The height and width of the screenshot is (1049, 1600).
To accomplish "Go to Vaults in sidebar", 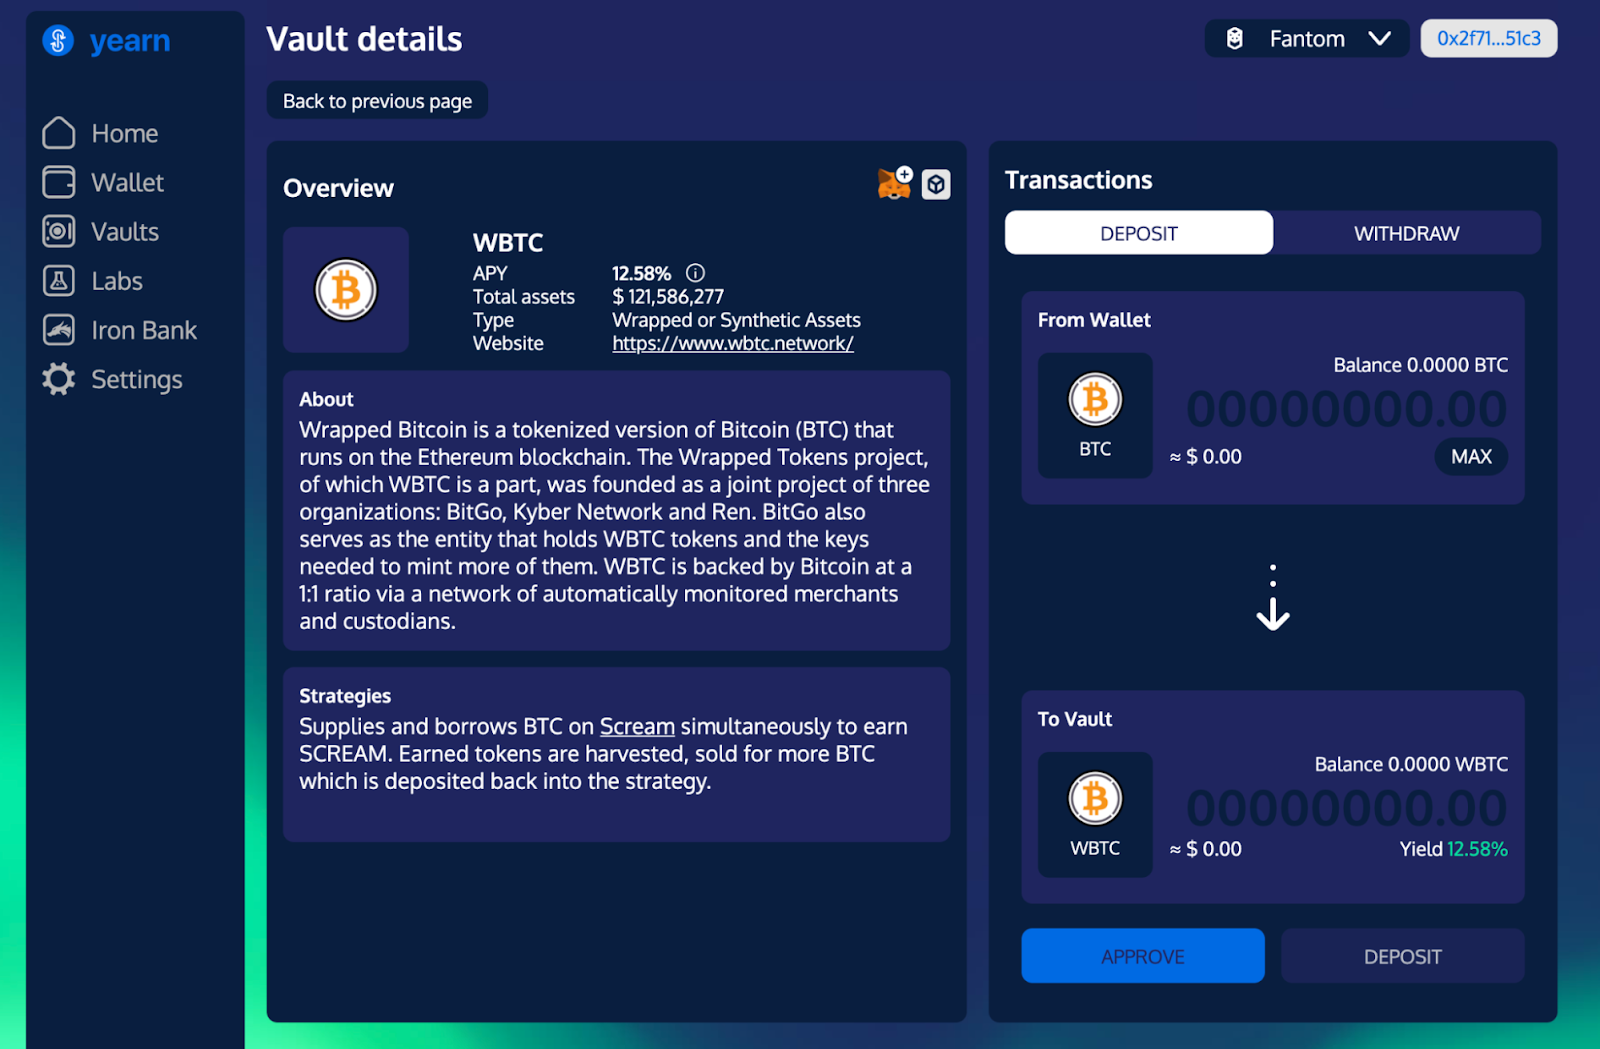I will [x=125, y=231].
